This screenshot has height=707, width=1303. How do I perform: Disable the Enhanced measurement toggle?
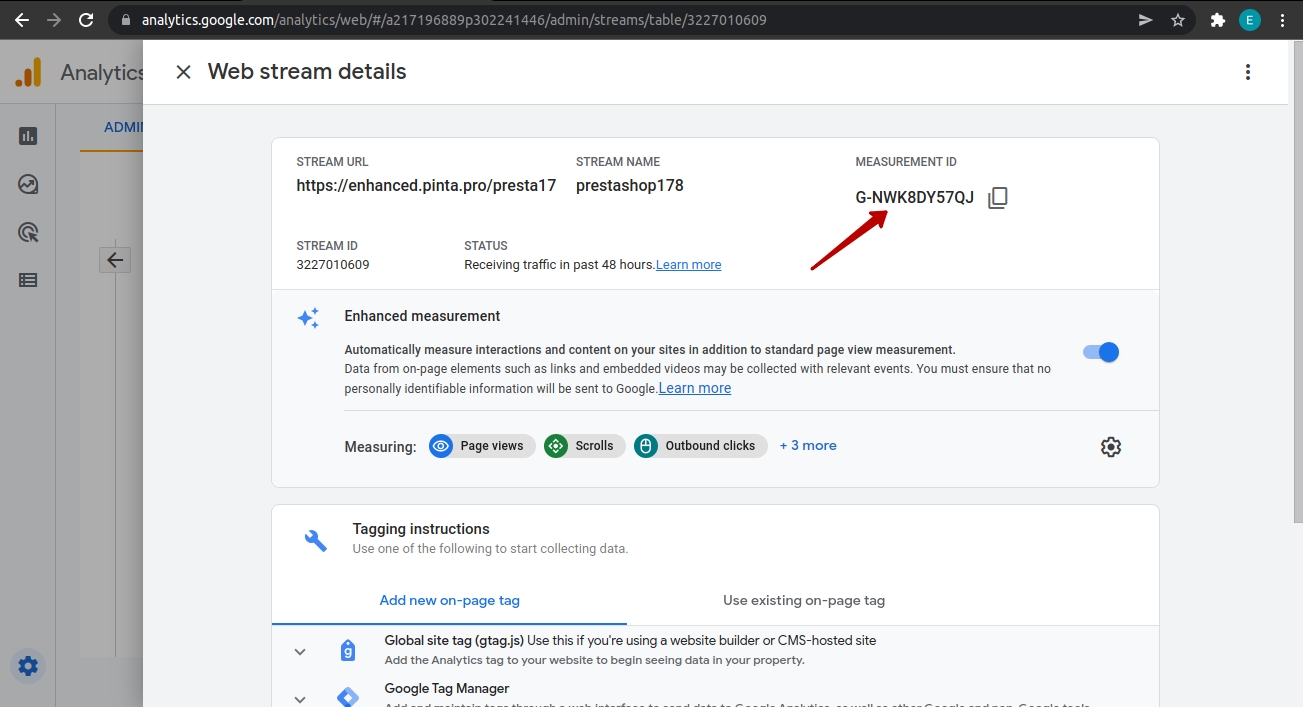(x=1100, y=352)
